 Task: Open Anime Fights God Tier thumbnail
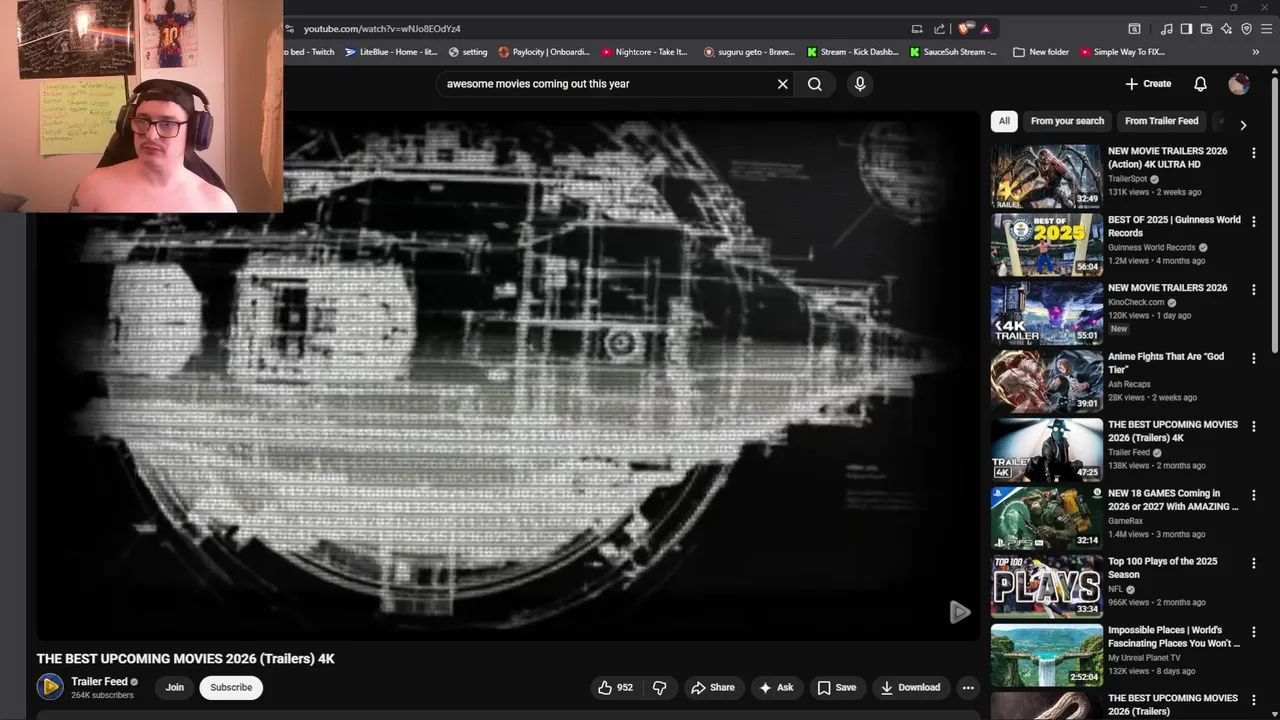(x=1047, y=381)
